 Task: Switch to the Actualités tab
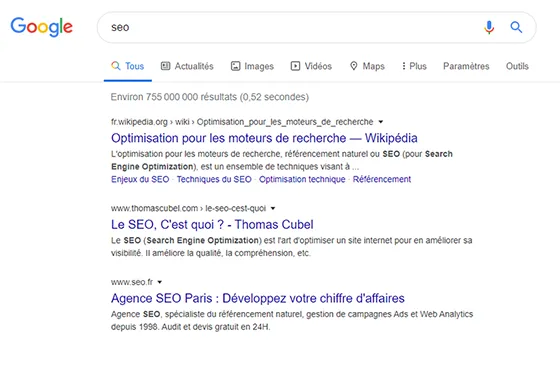tap(187, 66)
